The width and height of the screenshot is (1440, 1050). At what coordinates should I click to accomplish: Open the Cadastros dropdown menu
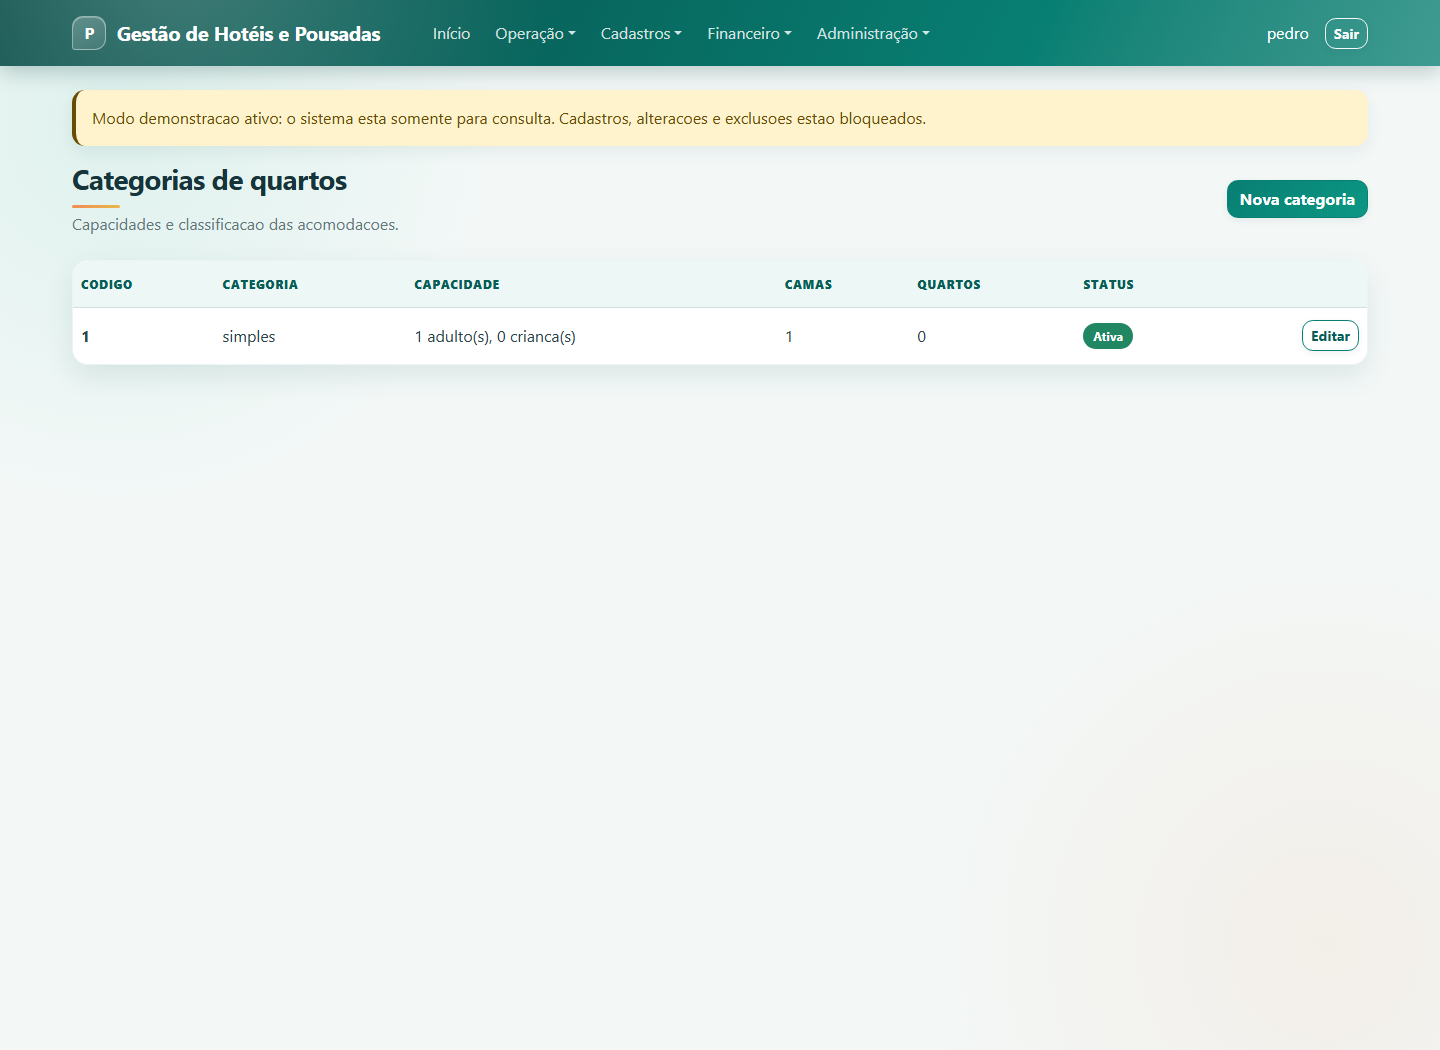(641, 33)
